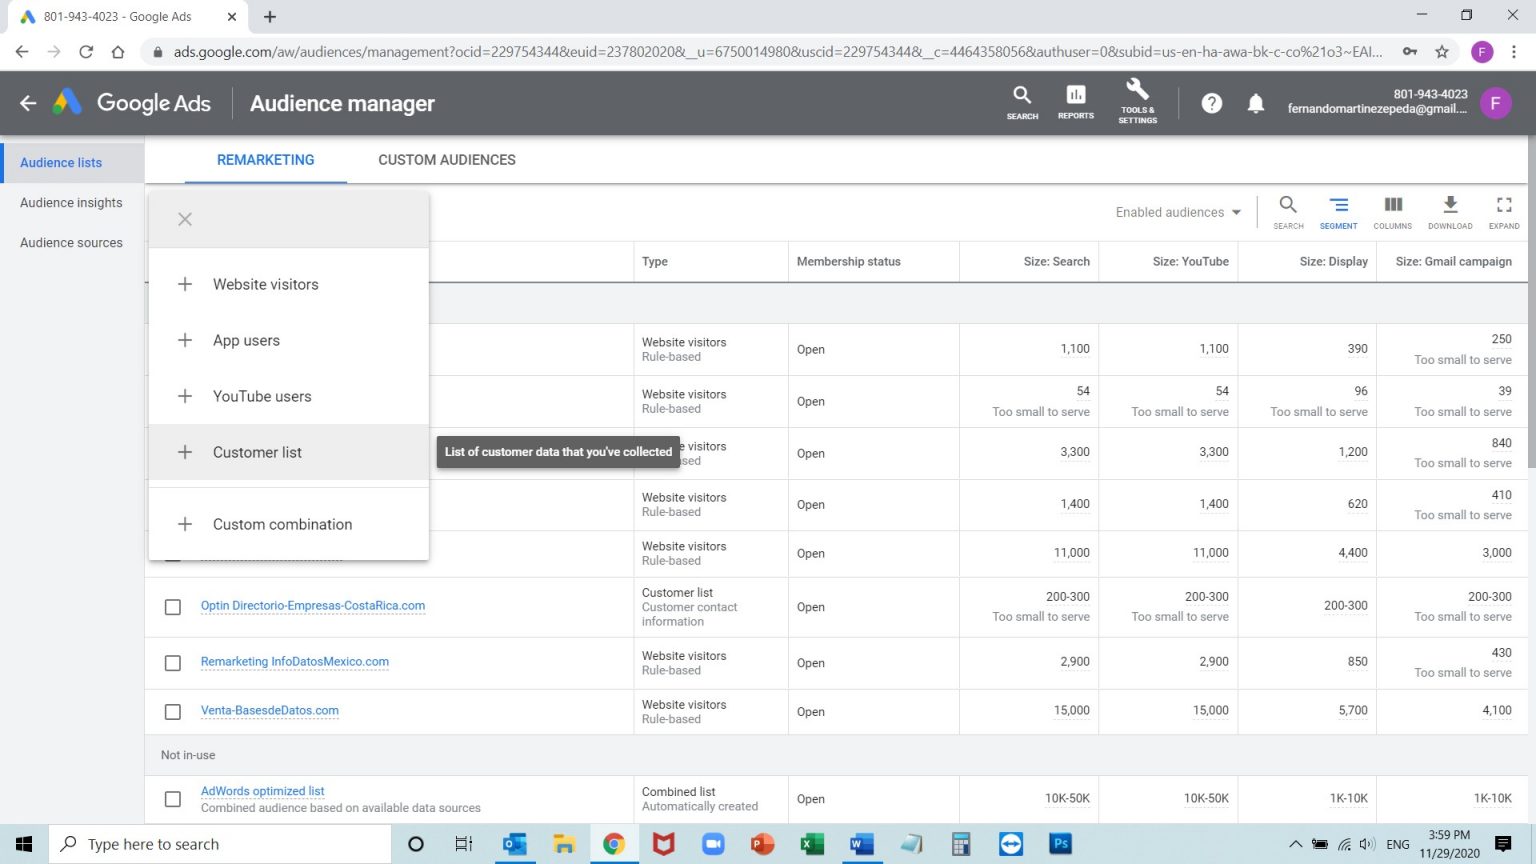Open the notifications bell icon
1536x864 pixels.
click(1256, 103)
